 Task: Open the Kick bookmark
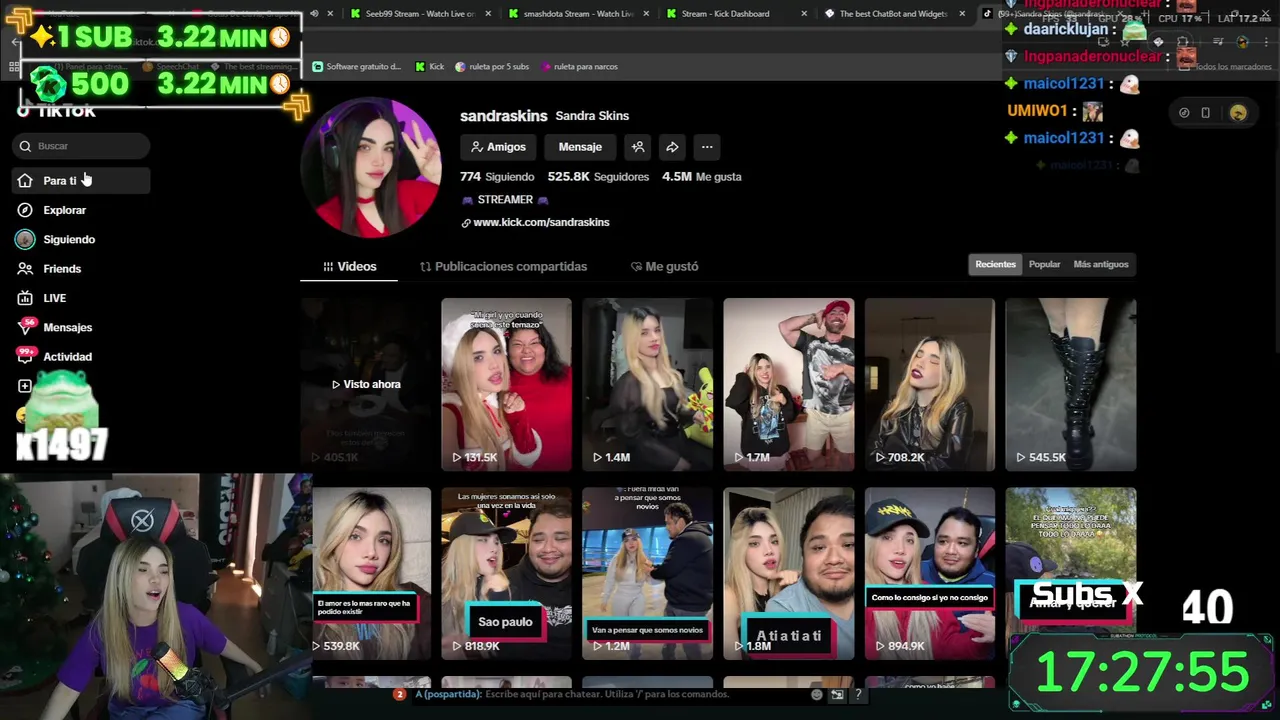(430, 67)
